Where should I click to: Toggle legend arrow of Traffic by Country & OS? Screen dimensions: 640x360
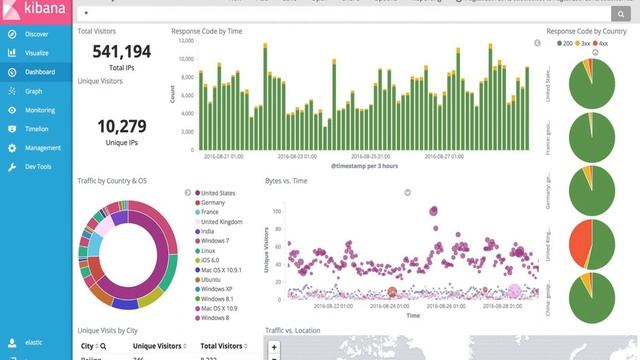click(x=187, y=193)
